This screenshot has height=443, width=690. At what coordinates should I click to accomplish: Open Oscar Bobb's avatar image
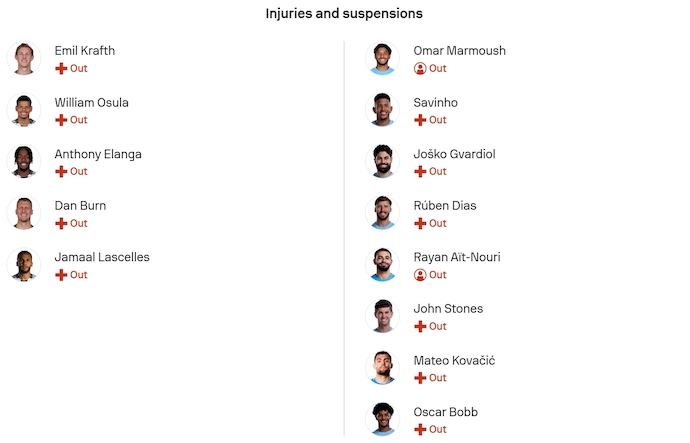click(382, 419)
